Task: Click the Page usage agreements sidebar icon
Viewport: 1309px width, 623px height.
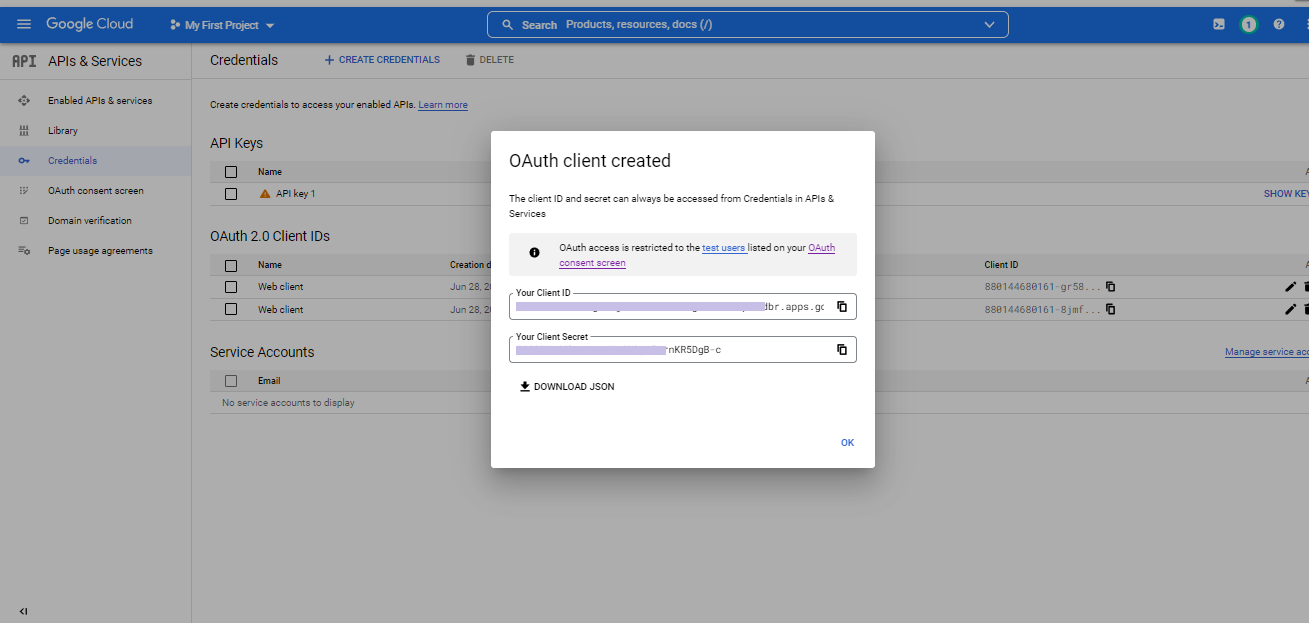Action: coord(24,251)
